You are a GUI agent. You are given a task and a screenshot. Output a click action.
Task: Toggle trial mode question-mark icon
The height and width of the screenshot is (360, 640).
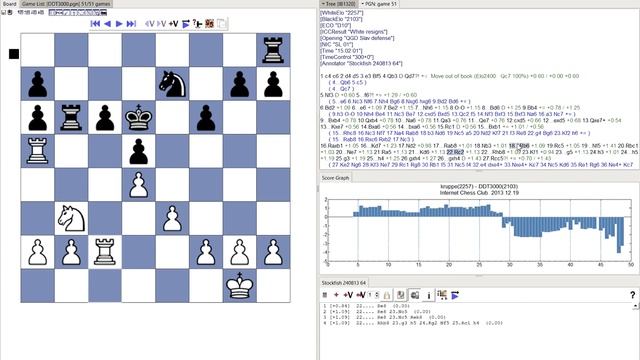pyautogui.click(x=198, y=24)
